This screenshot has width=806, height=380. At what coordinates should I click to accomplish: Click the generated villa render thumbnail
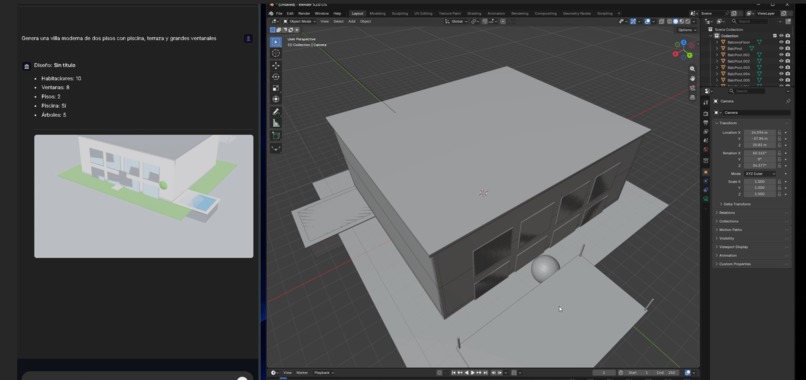click(143, 196)
